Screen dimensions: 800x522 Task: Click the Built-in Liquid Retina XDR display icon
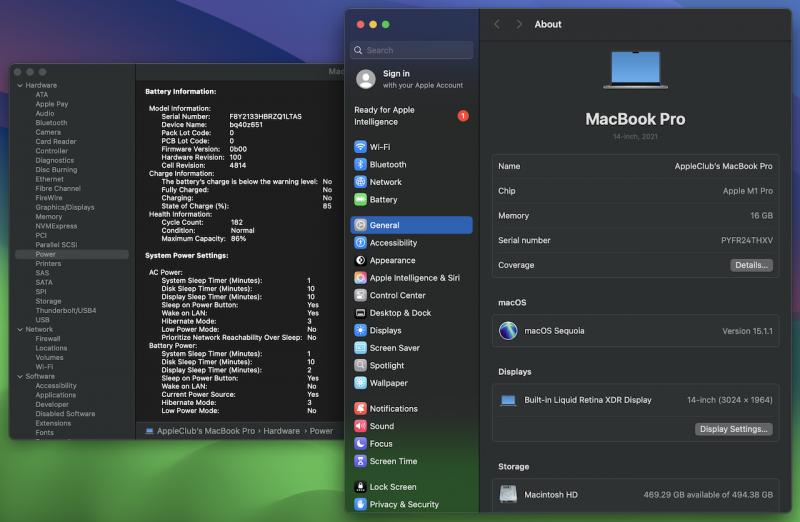pos(508,400)
